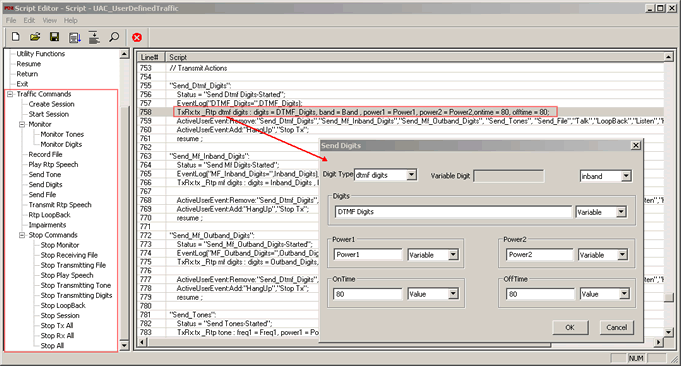Open the Help menu
This screenshot has width=681, height=366.
tap(70, 20)
